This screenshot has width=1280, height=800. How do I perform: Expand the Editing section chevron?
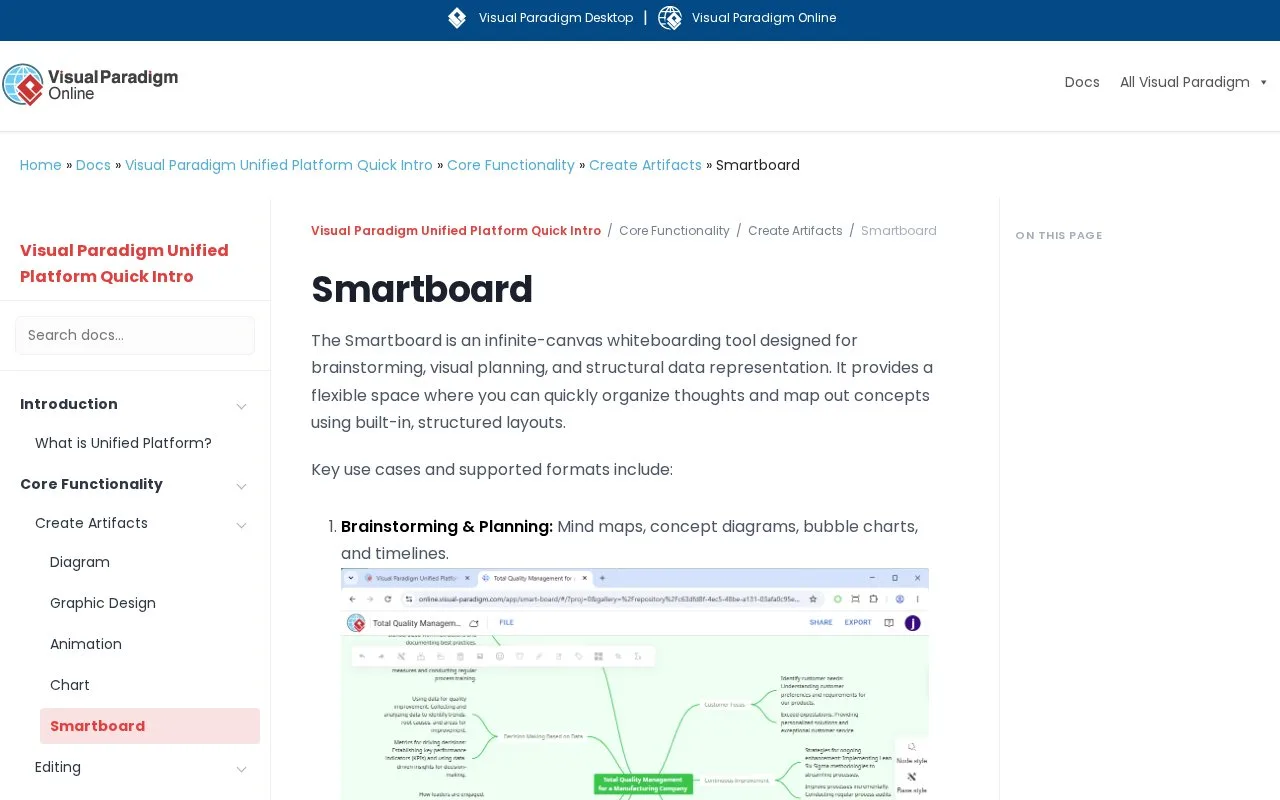[x=241, y=768]
